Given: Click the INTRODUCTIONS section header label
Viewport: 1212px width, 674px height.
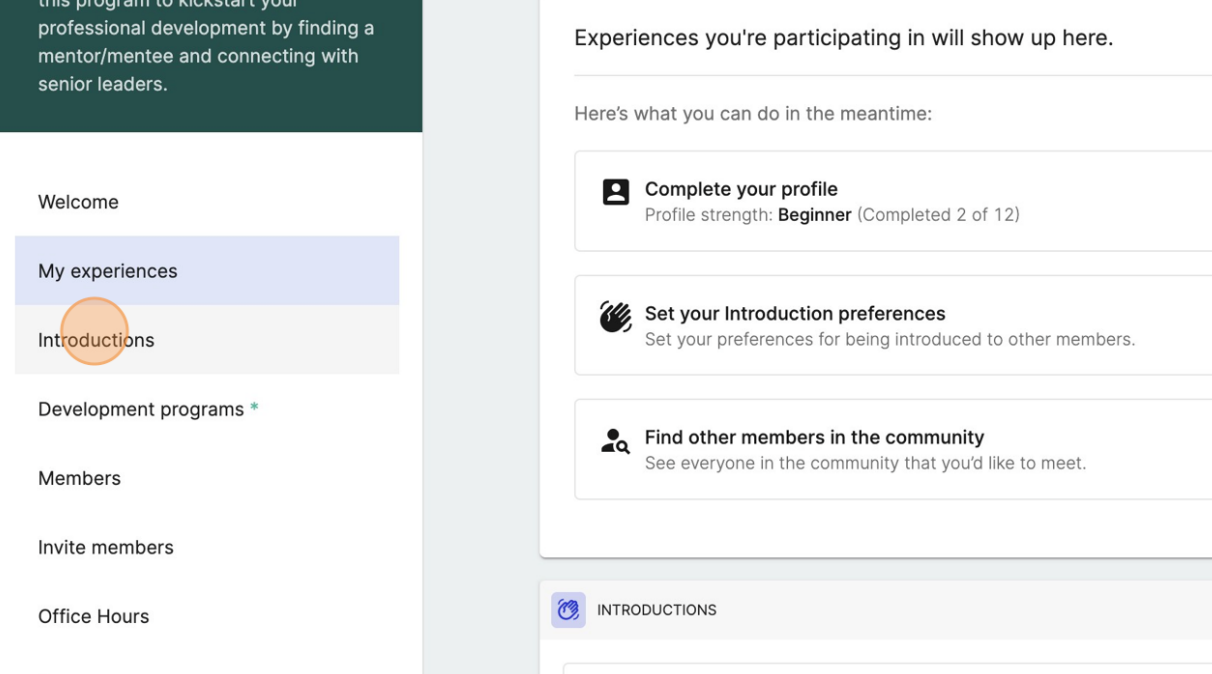Looking at the screenshot, I should (657, 610).
